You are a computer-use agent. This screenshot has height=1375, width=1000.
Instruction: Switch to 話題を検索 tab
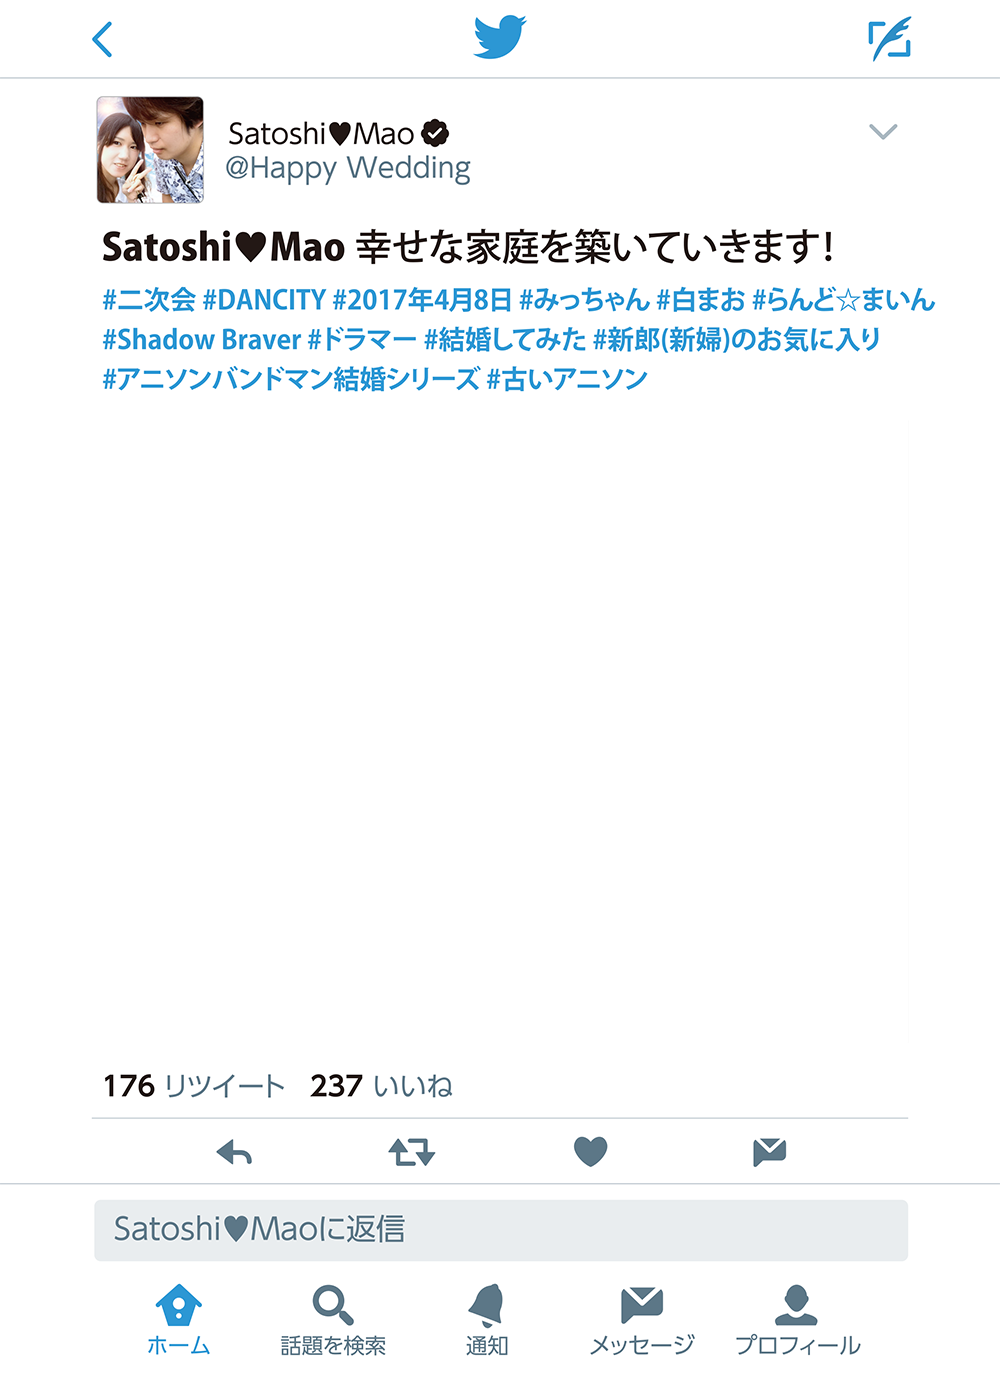333,1320
